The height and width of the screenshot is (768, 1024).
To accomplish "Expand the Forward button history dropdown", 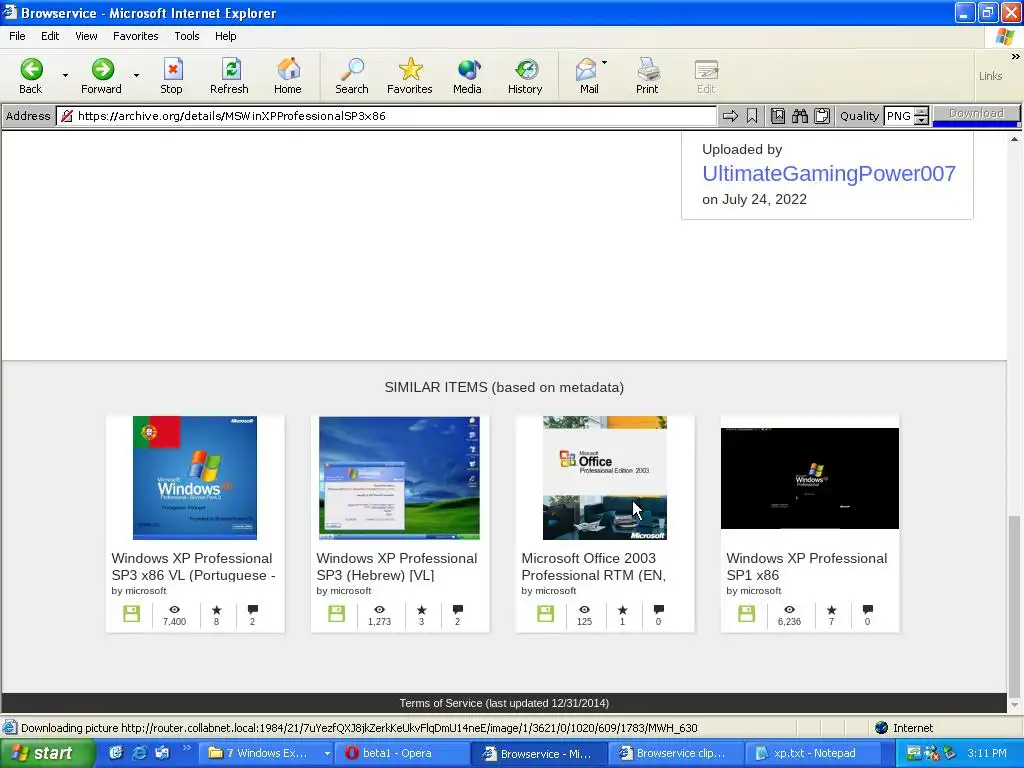I will point(136,76).
